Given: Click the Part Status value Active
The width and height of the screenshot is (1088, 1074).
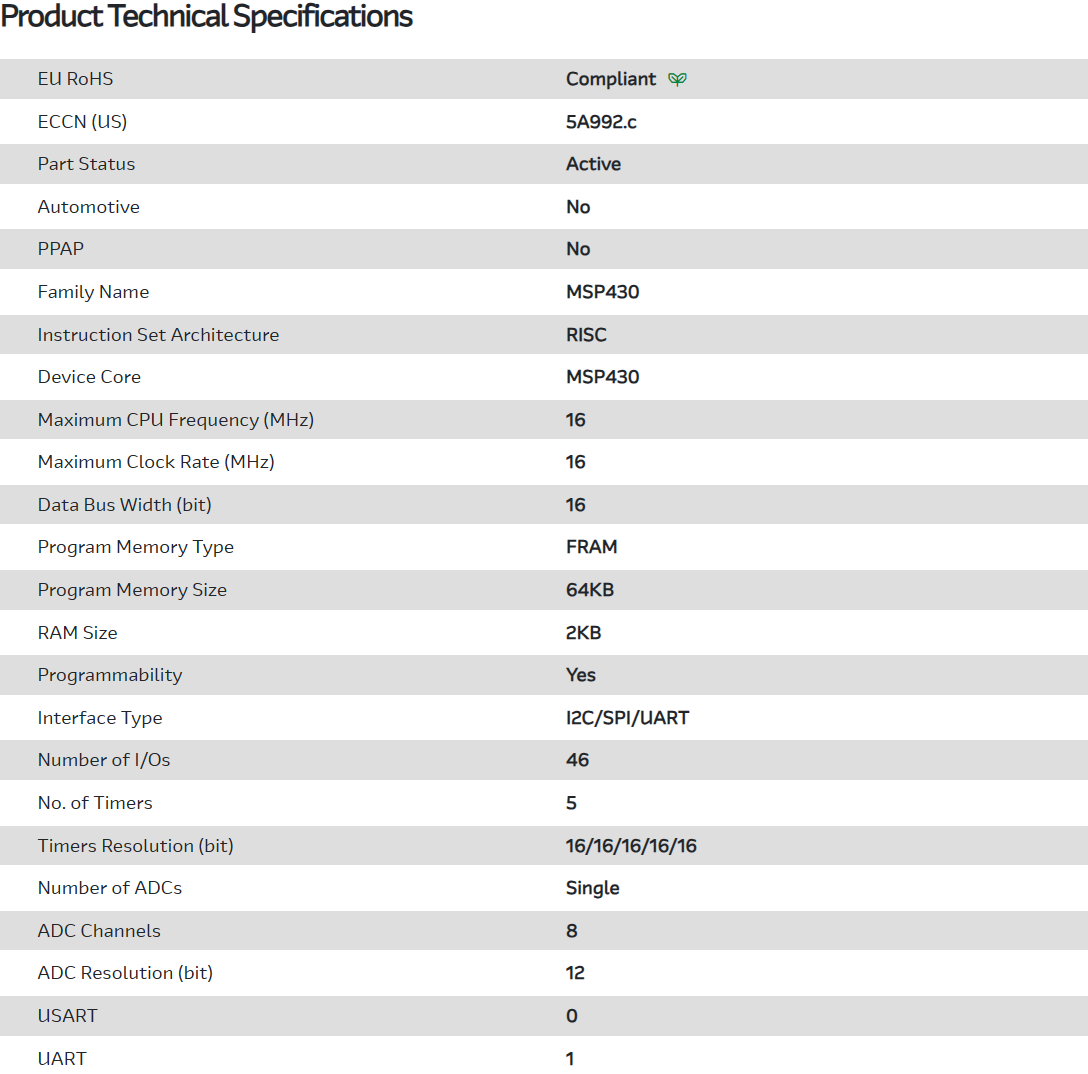Looking at the screenshot, I should pos(593,164).
